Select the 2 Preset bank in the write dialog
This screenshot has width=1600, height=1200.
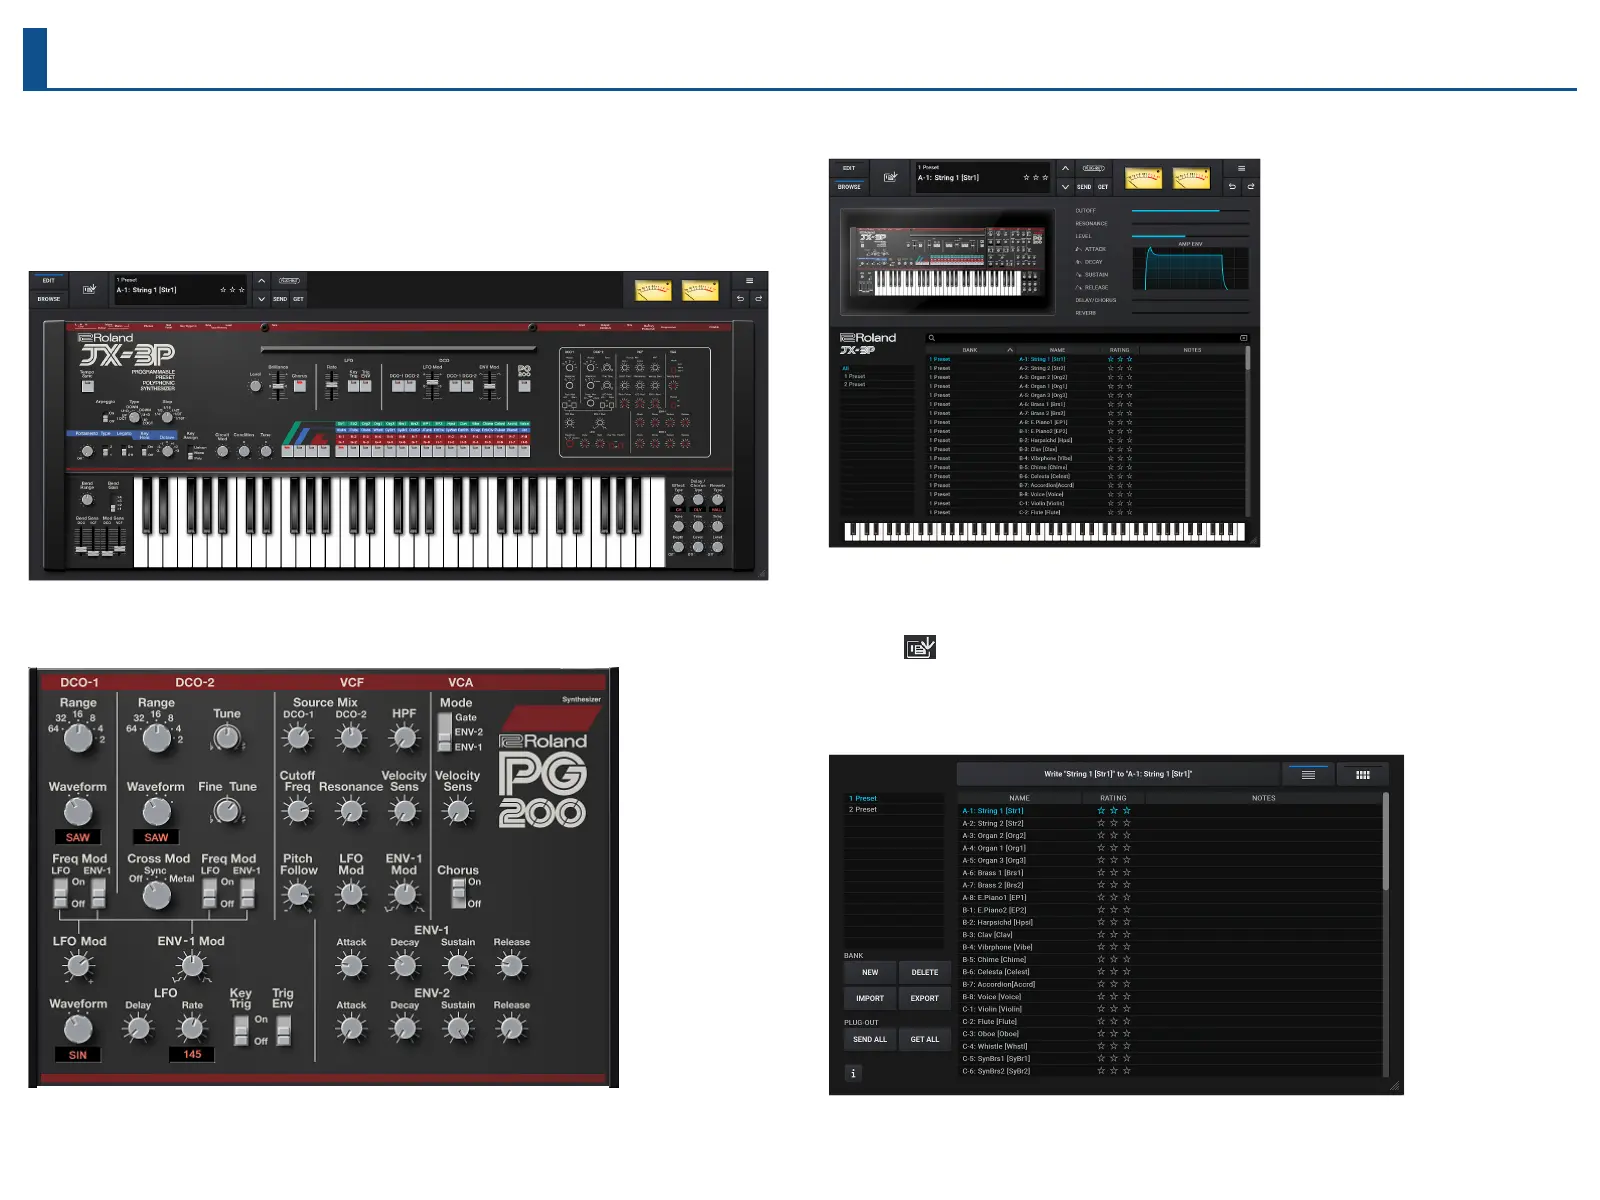tap(894, 810)
